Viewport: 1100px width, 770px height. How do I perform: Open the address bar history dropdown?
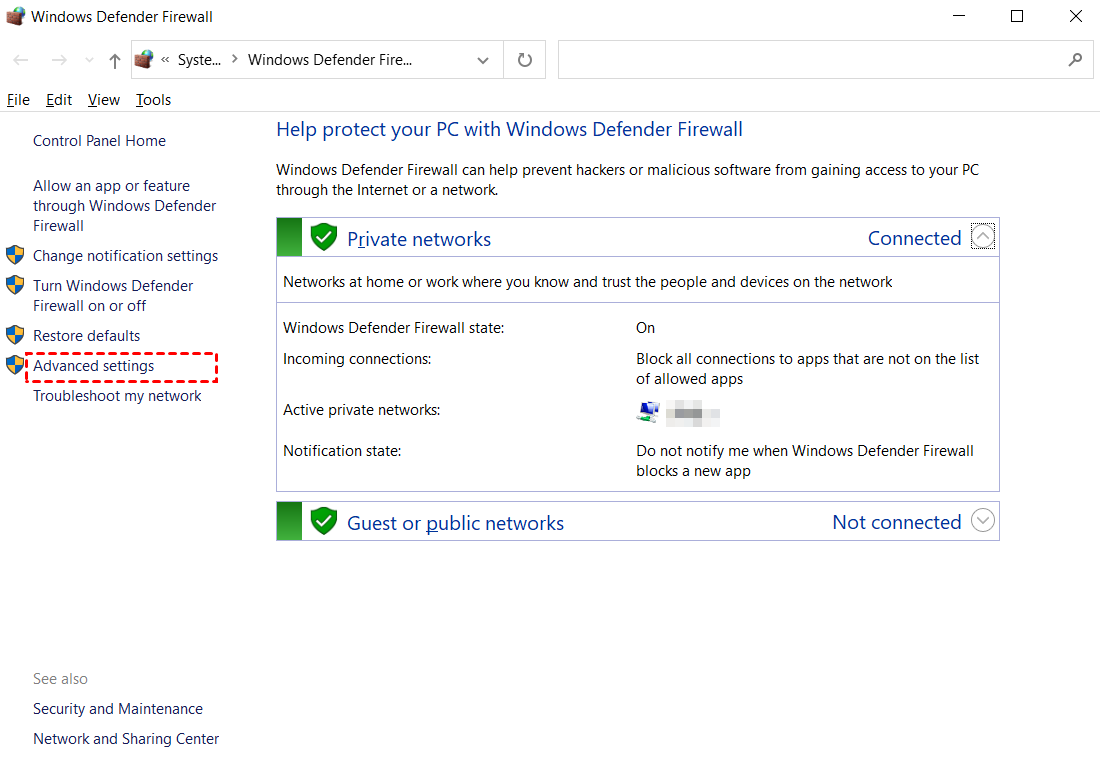coord(483,60)
